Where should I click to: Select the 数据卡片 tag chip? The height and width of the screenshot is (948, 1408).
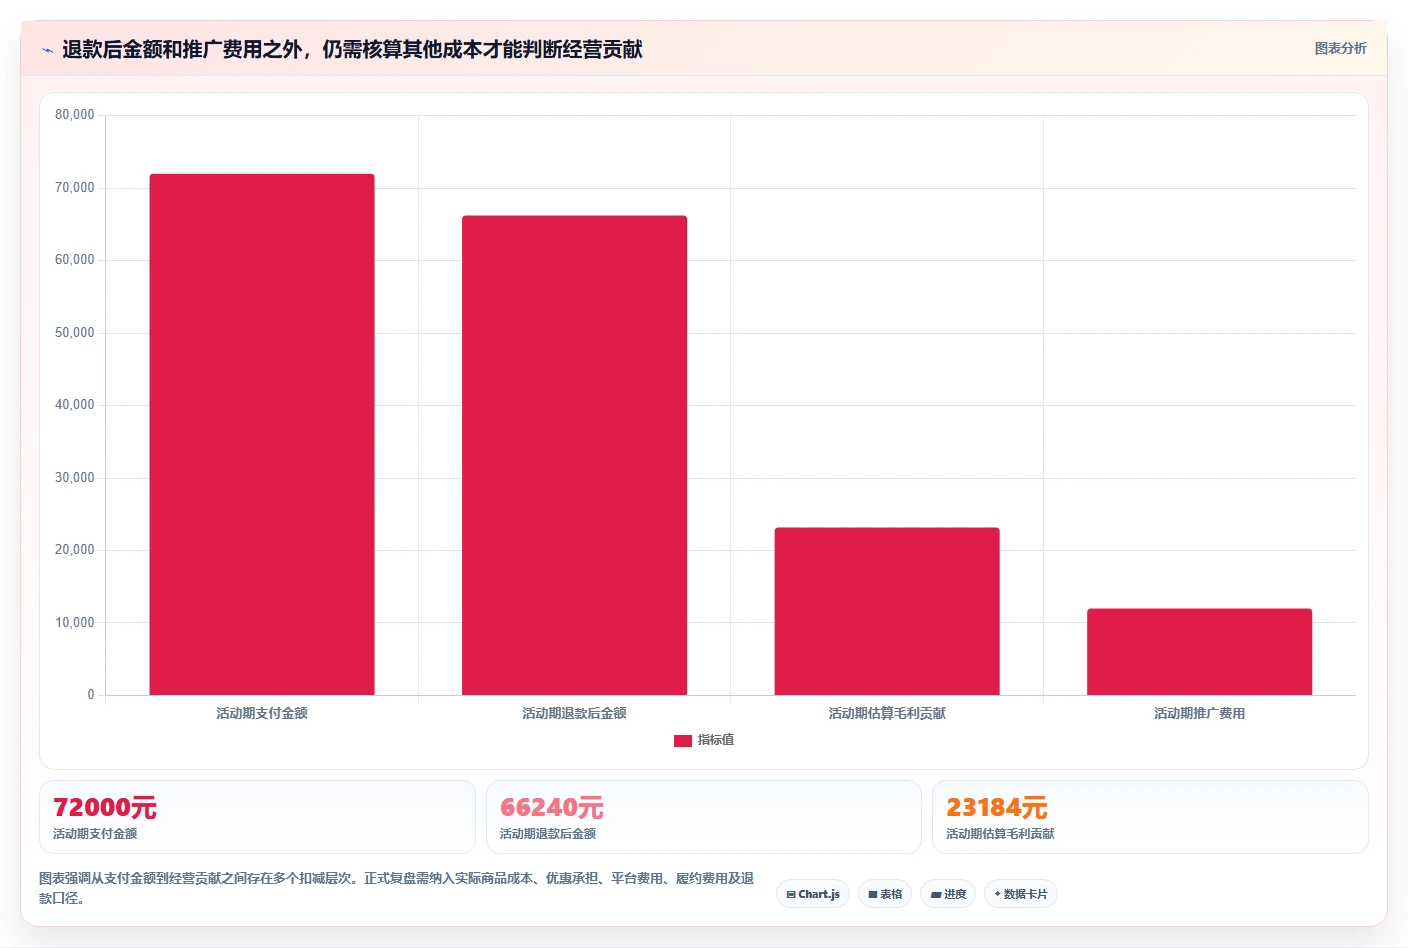tap(1021, 894)
